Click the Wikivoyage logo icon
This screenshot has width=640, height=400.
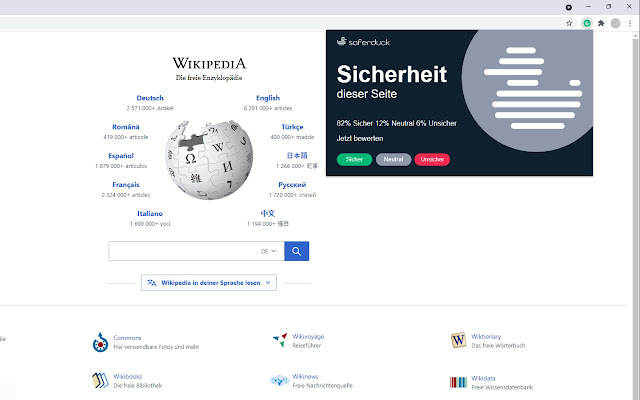coord(280,340)
